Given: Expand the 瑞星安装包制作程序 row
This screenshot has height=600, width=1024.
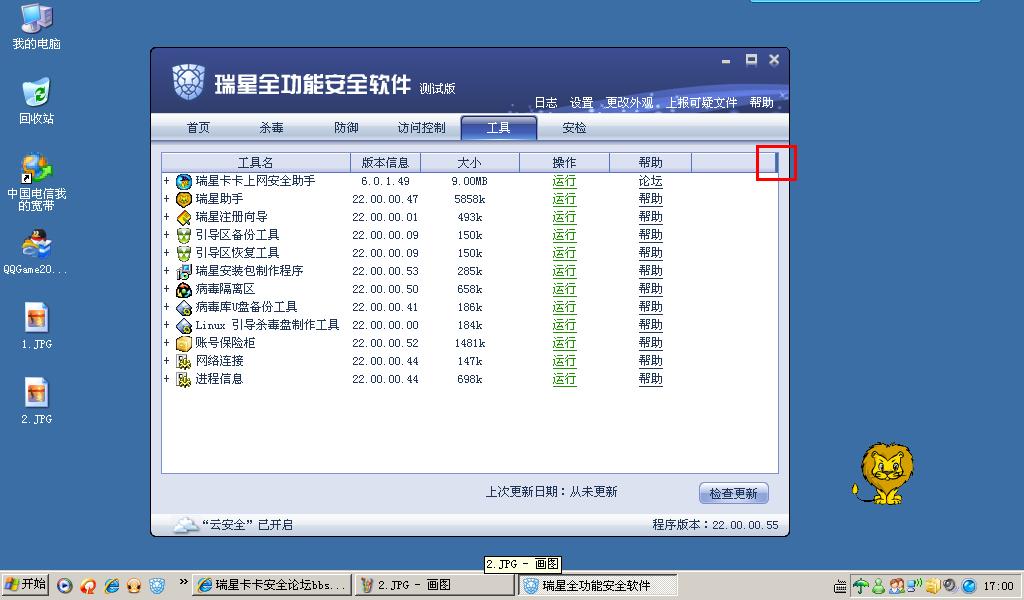Looking at the screenshot, I should pos(167,270).
